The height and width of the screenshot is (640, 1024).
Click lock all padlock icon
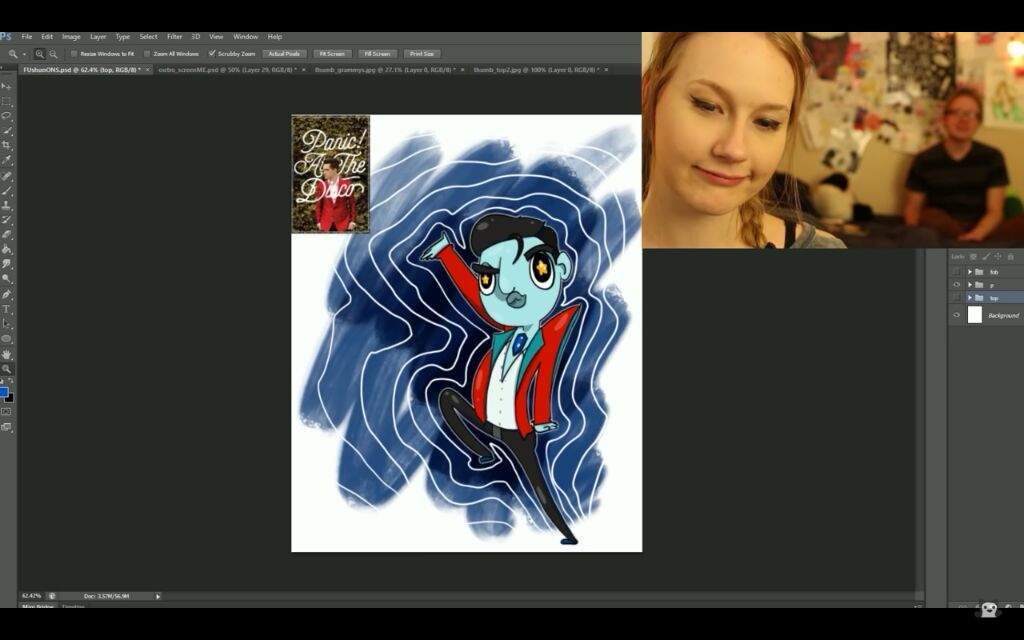(x=1010, y=257)
